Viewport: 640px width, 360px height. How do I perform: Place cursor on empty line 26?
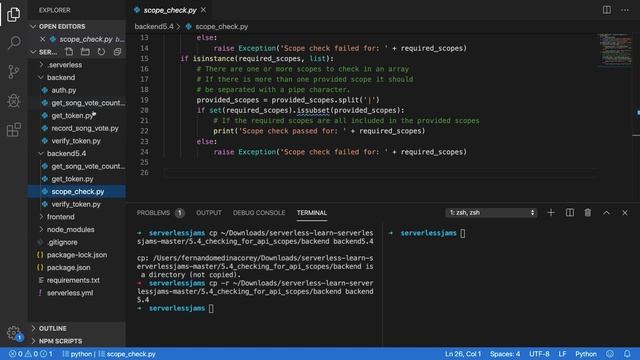click(380, 173)
